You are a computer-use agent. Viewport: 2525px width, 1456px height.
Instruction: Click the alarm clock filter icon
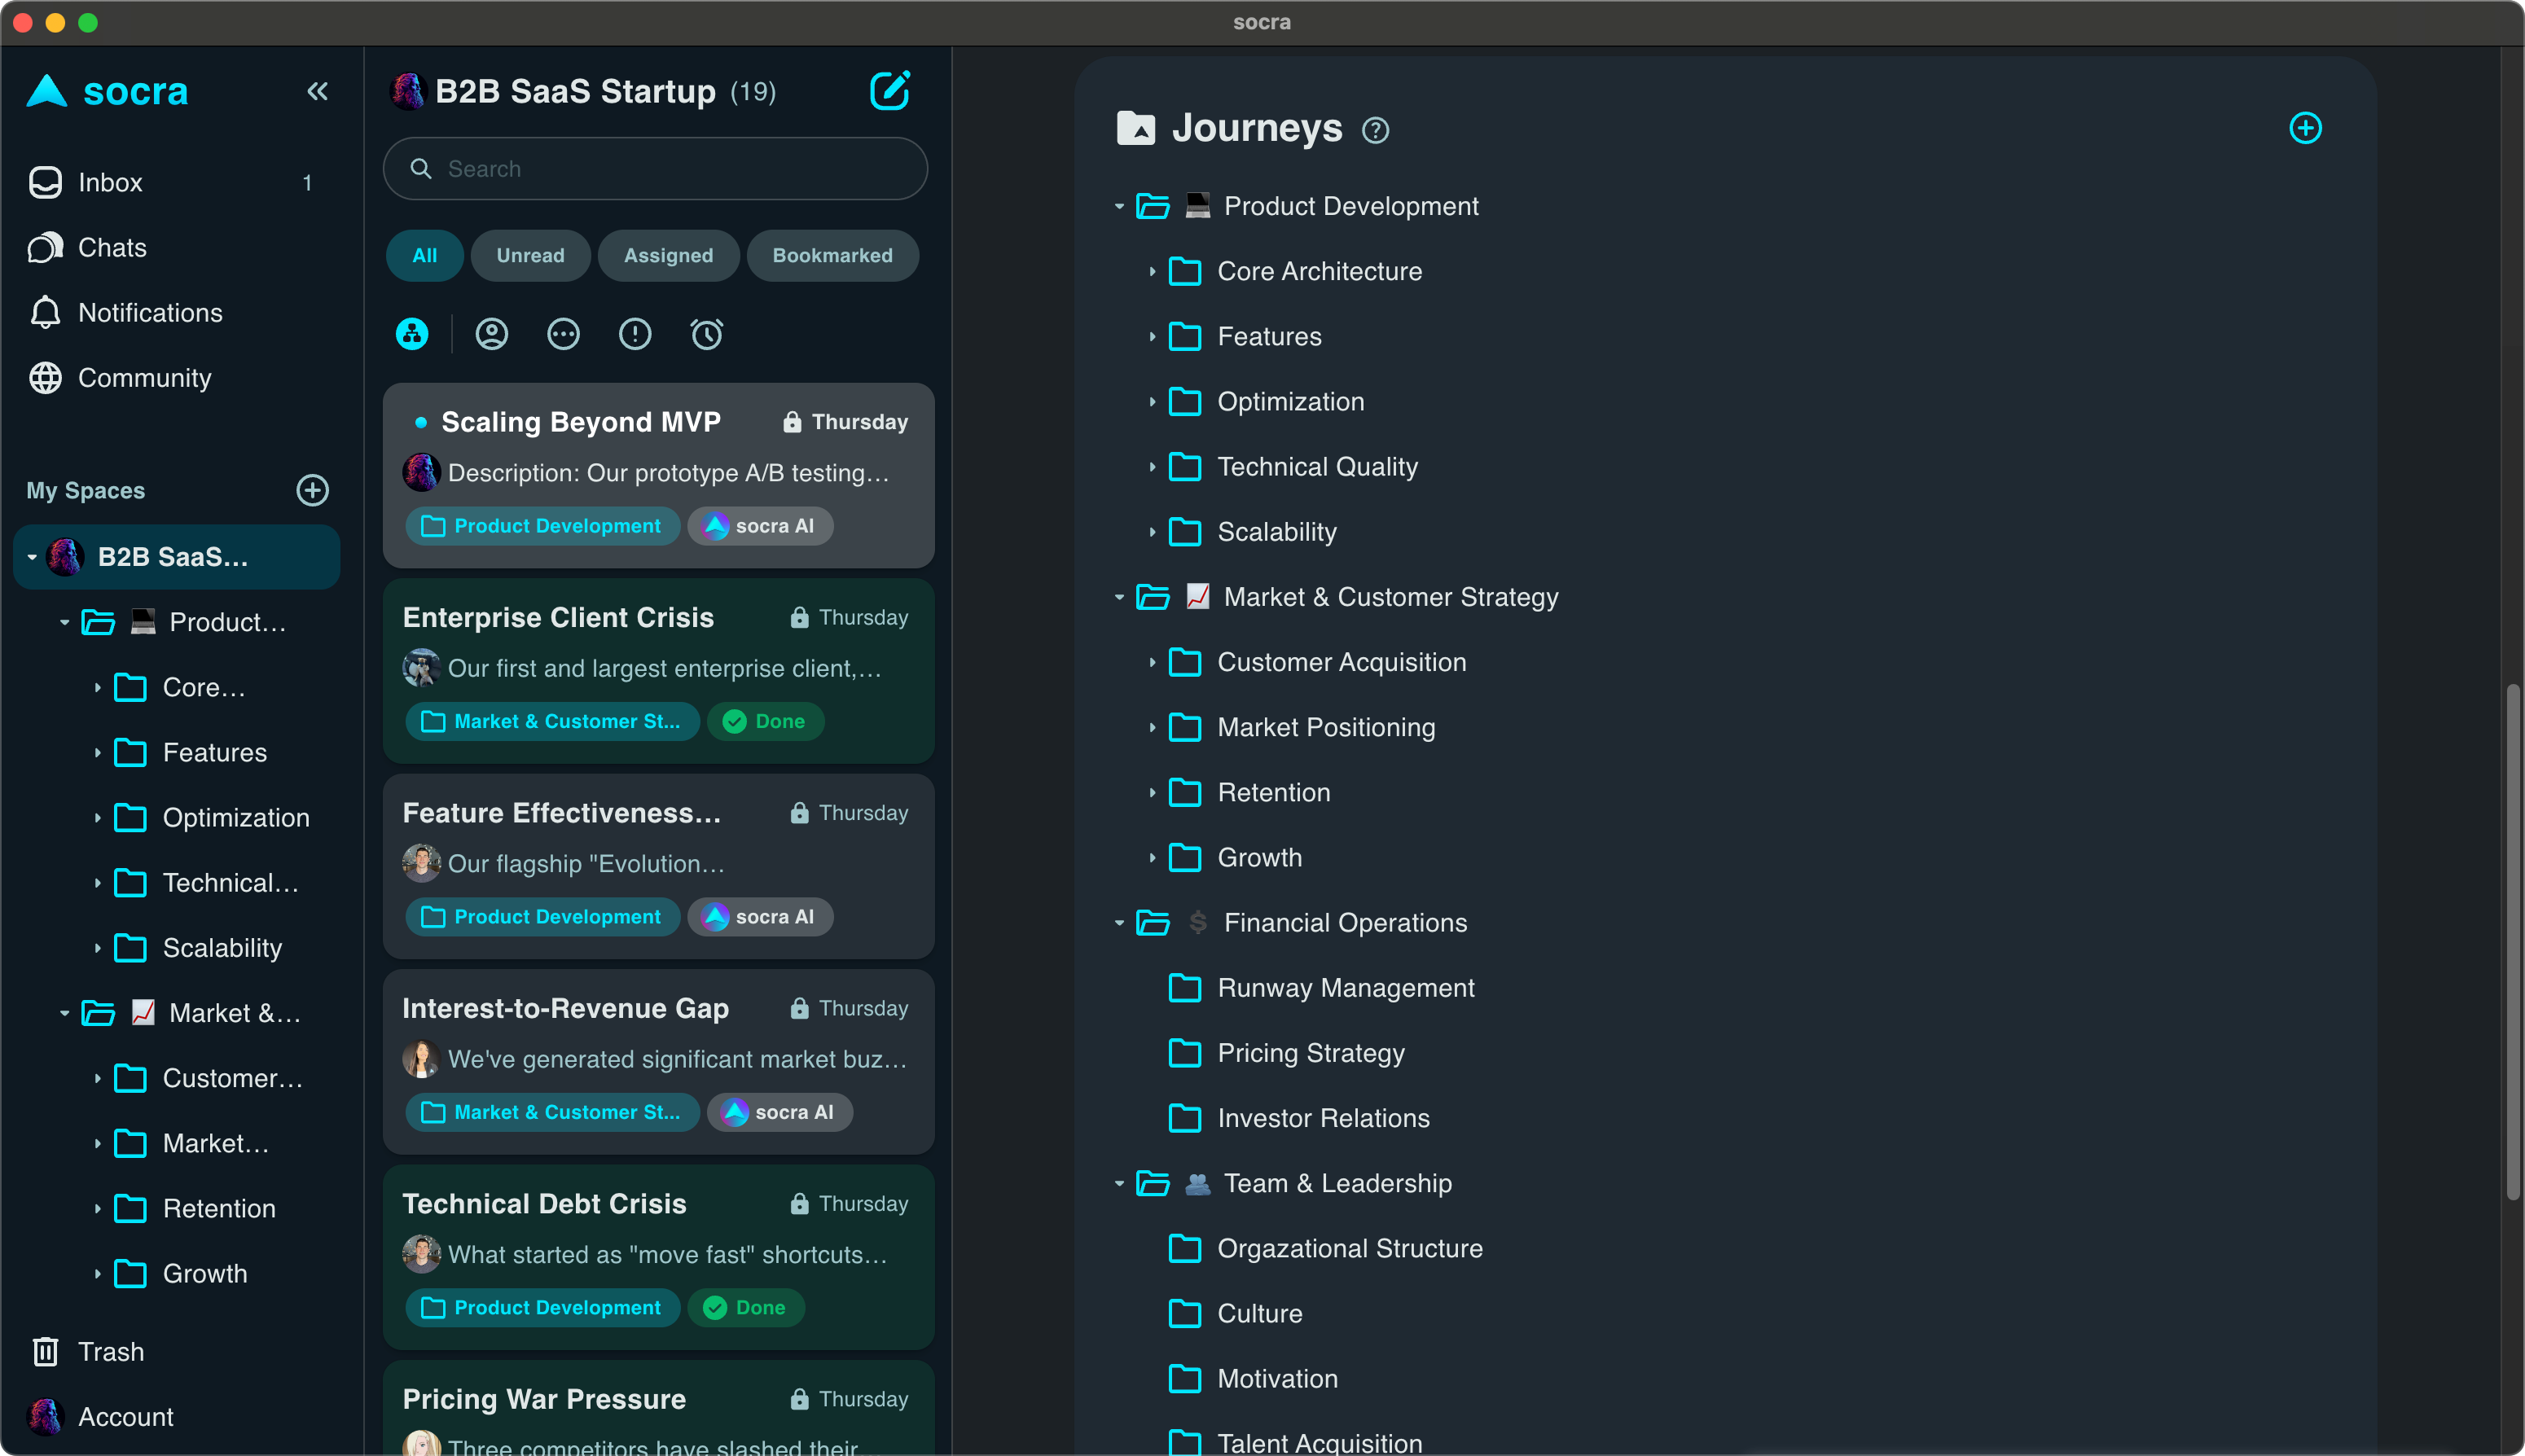(706, 334)
